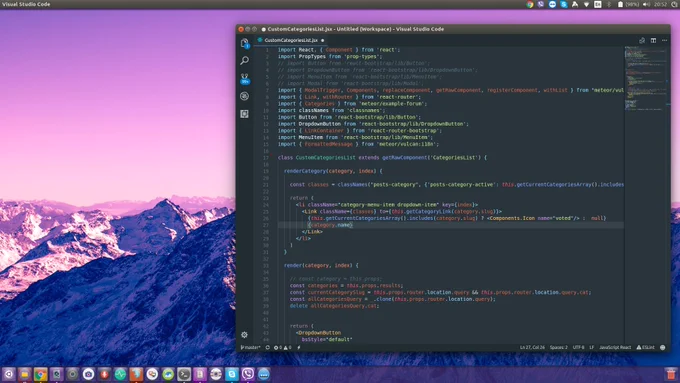Viewport: 680px width, 383px height.
Task: Open battery indicator in top panel
Action: point(628,4)
